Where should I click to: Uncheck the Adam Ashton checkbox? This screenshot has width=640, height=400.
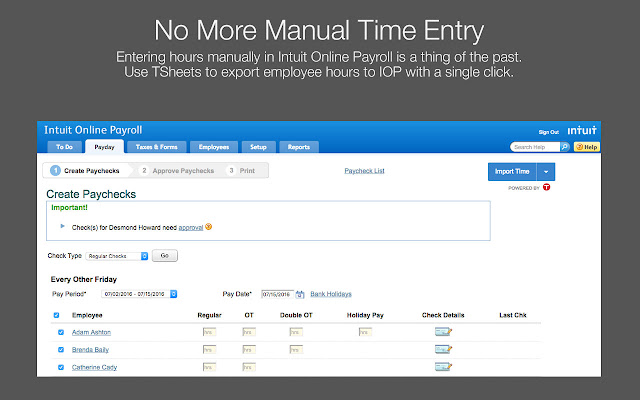point(61,332)
